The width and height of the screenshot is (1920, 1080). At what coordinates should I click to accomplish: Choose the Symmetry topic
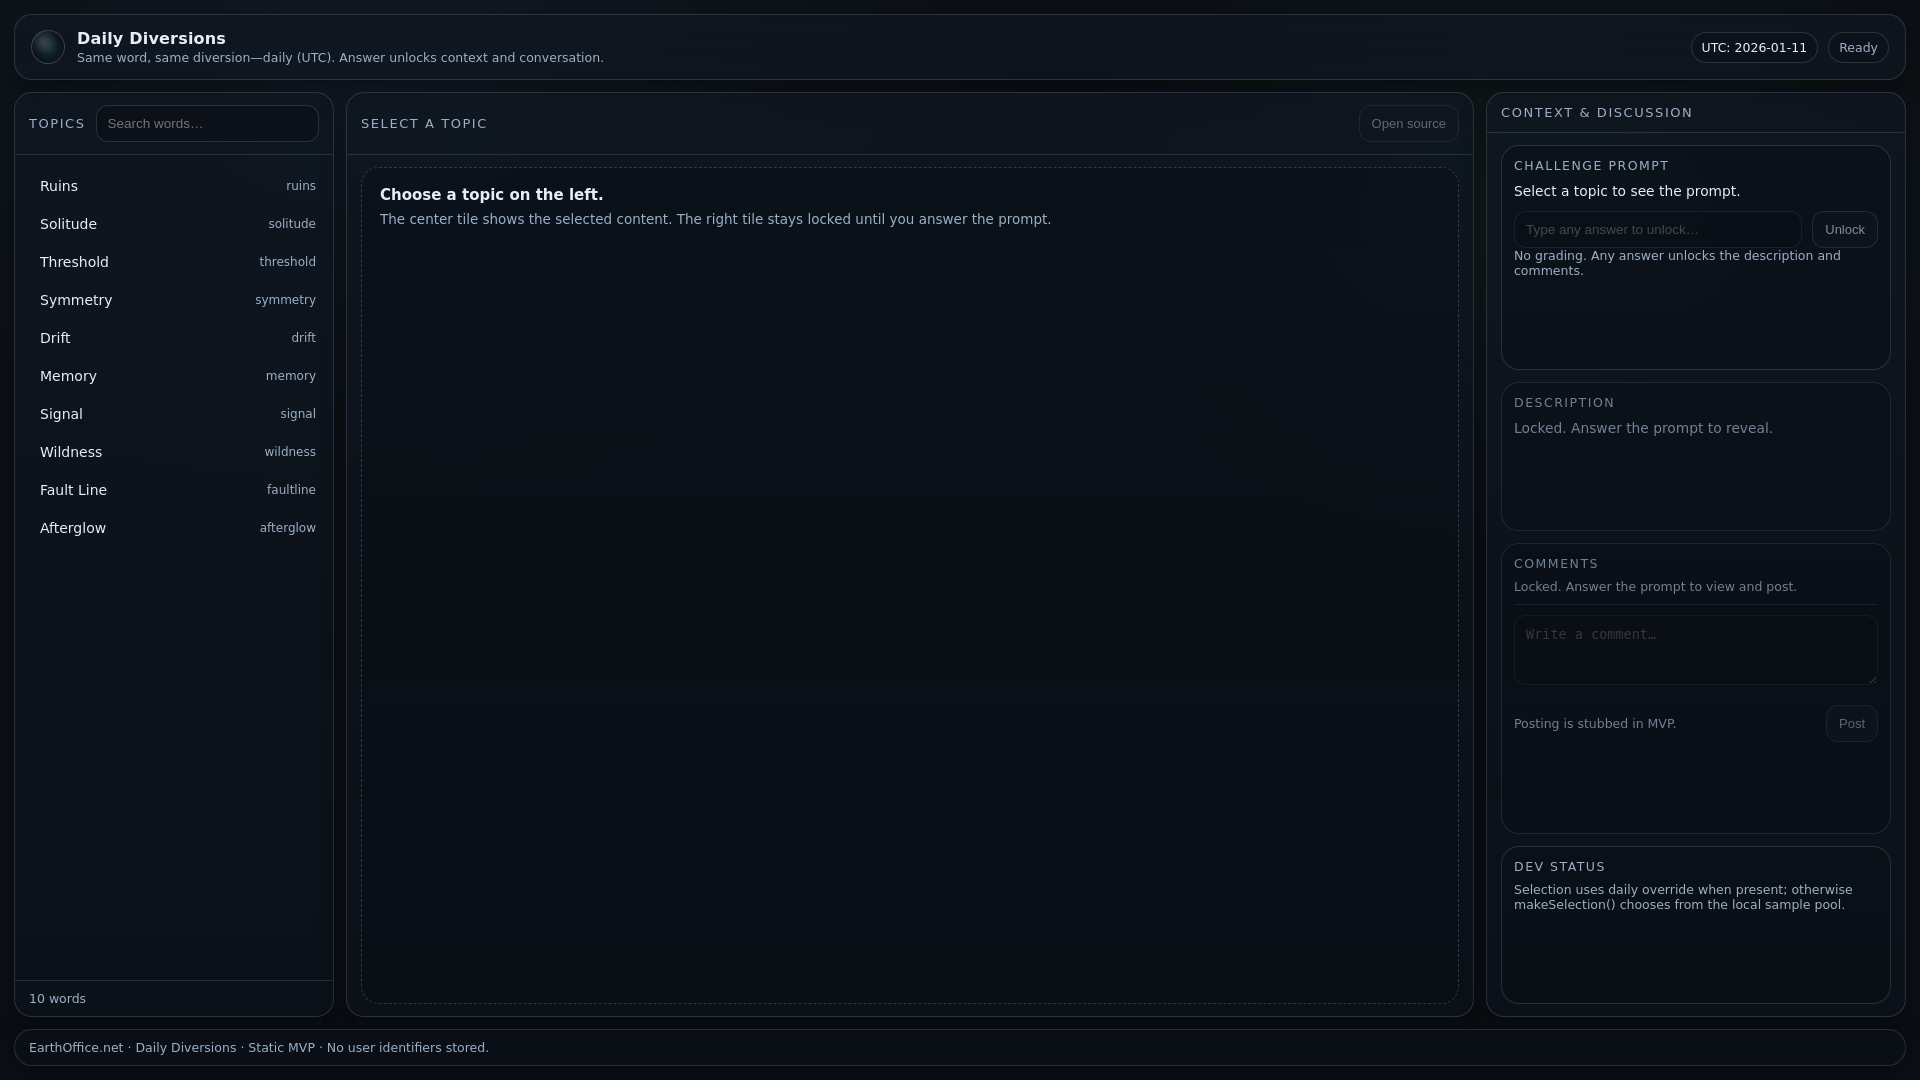174,300
